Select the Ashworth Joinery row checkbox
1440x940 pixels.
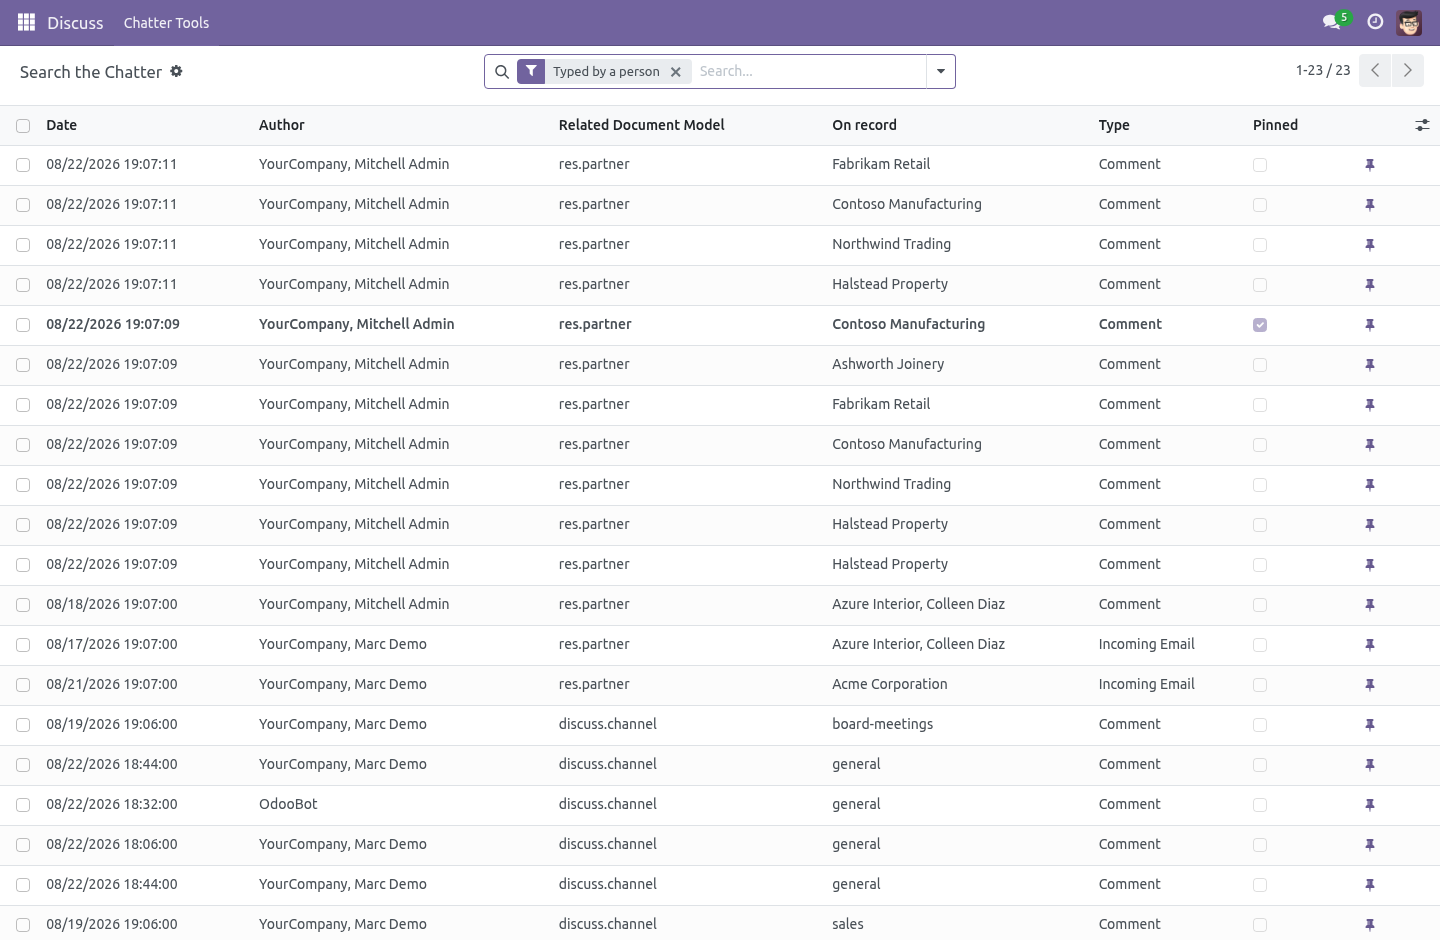tap(23, 365)
